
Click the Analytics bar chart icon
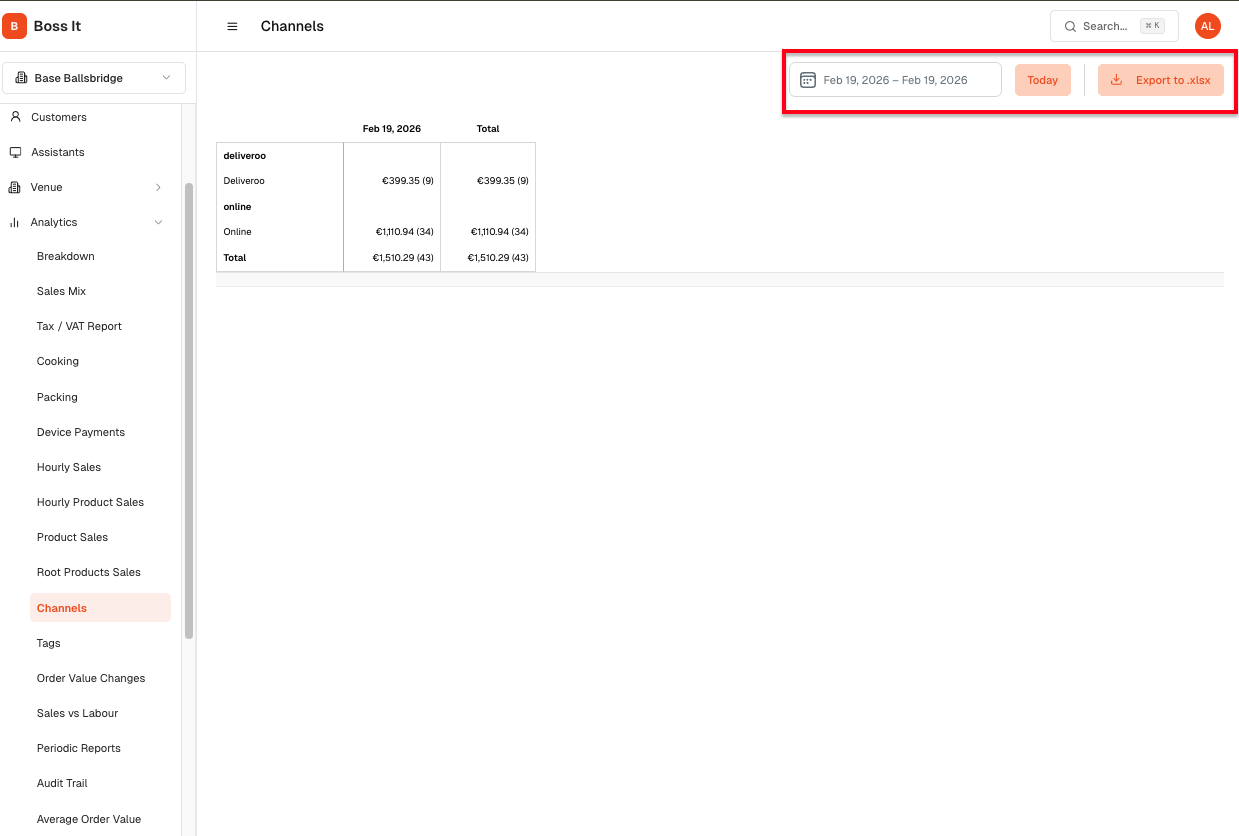click(15, 222)
